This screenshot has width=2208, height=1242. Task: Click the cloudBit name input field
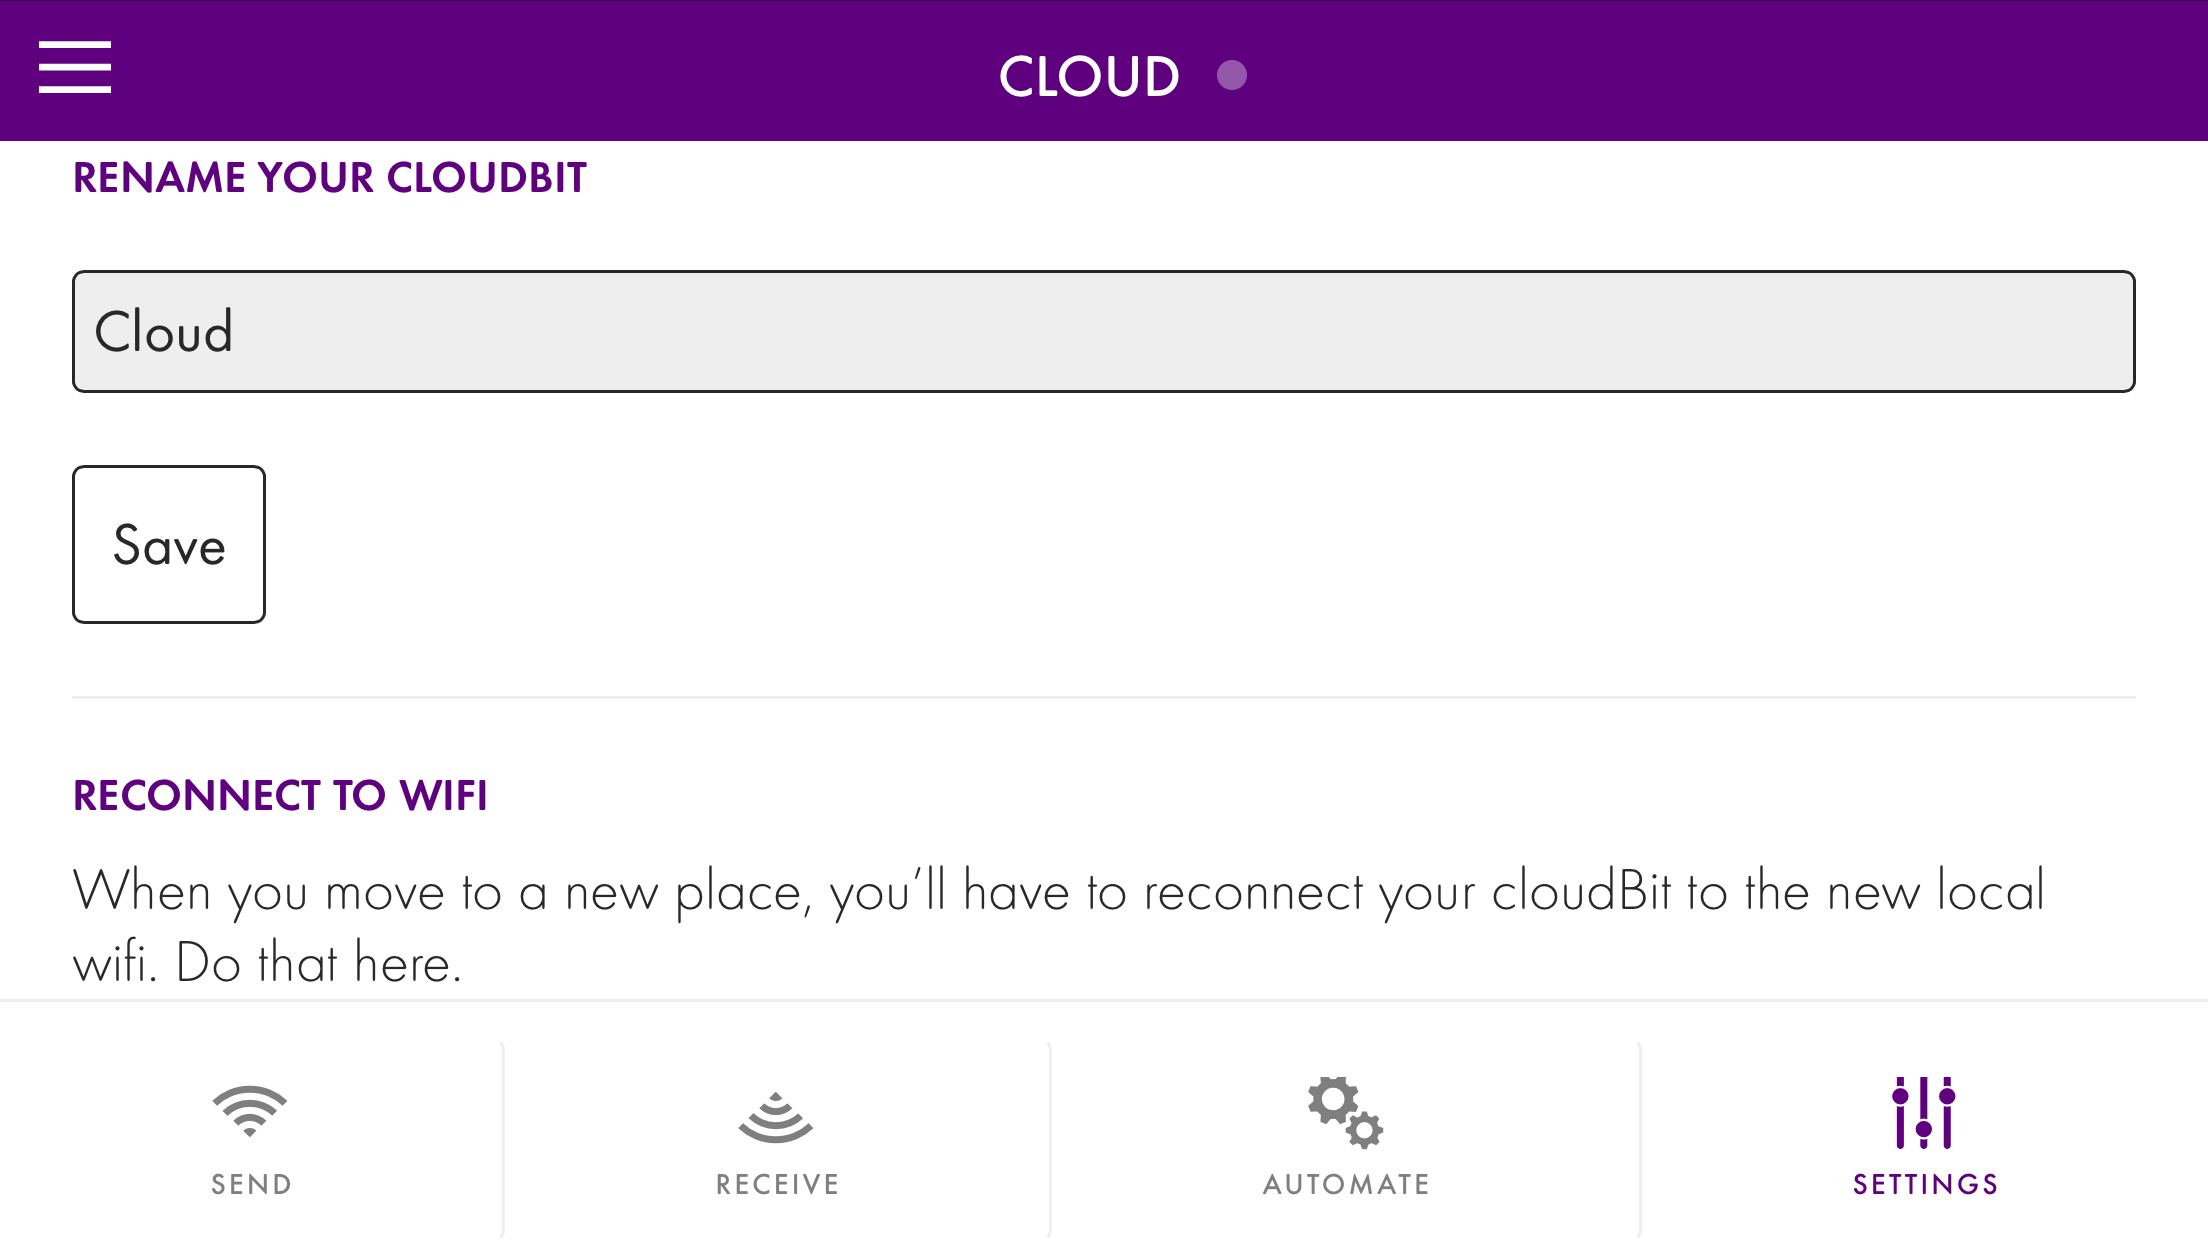[1103, 331]
